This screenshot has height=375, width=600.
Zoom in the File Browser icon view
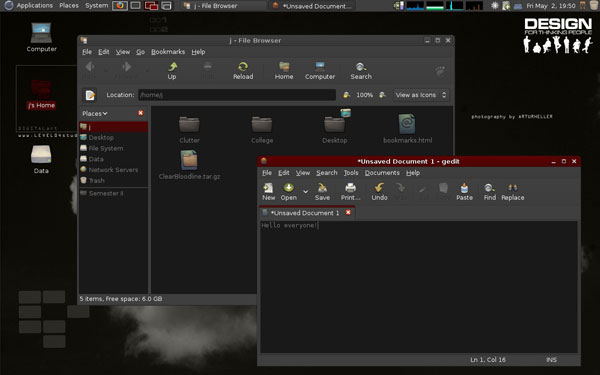[x=382, y=95]
